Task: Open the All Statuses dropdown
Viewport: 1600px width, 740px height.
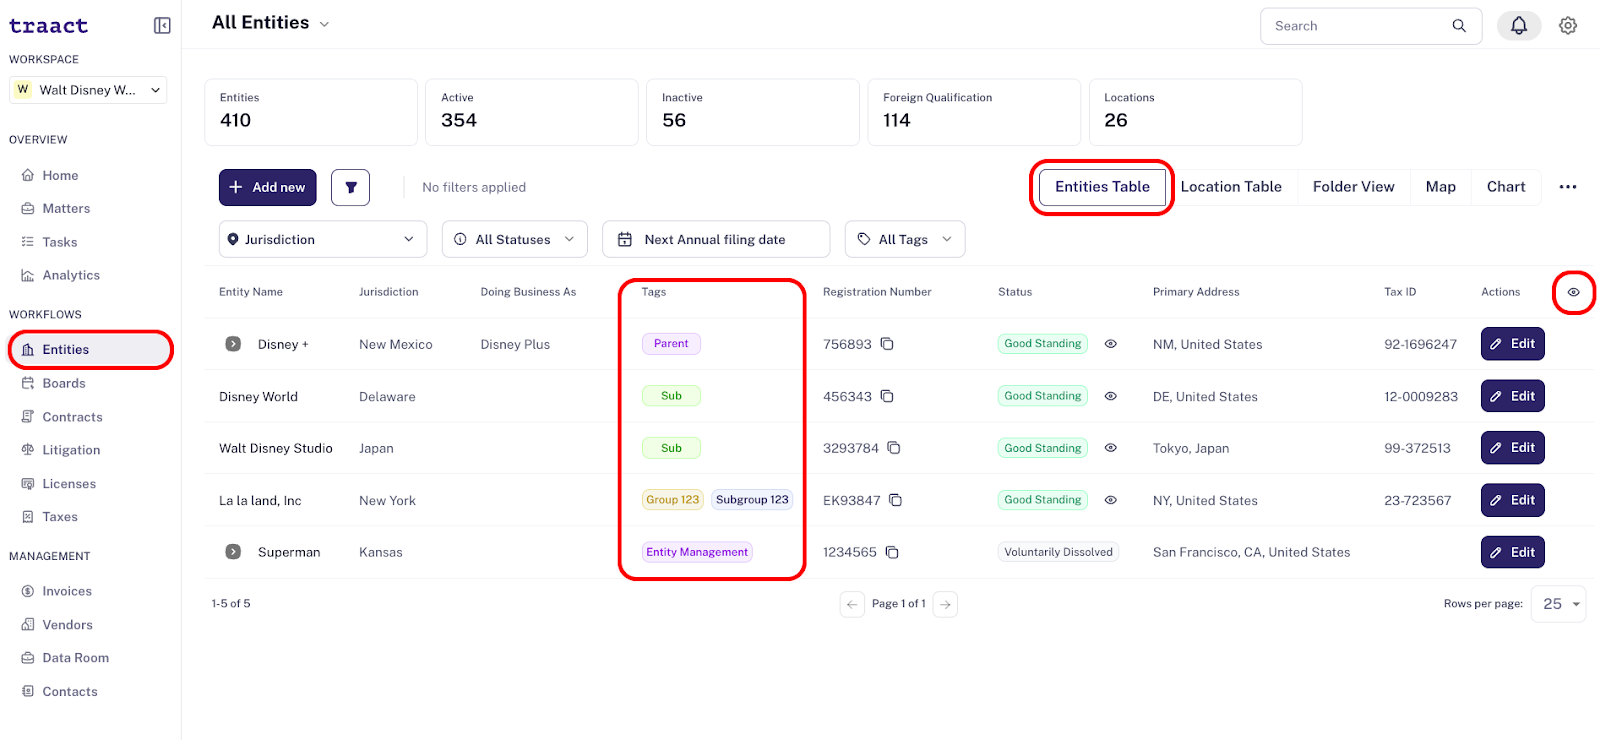Action: (x=515, y=239)
